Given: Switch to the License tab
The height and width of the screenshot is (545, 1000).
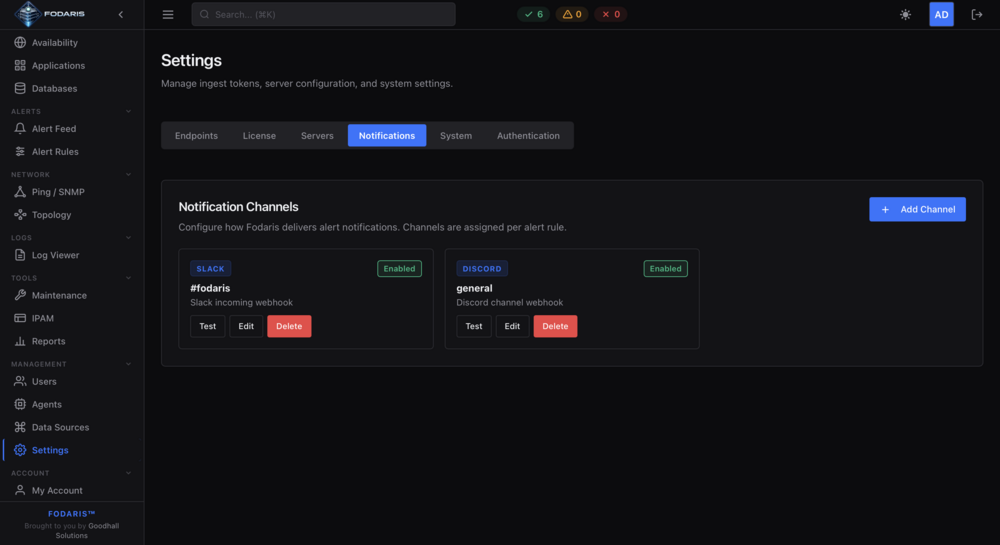Looking at the screenshot, I should coord(259,136).
